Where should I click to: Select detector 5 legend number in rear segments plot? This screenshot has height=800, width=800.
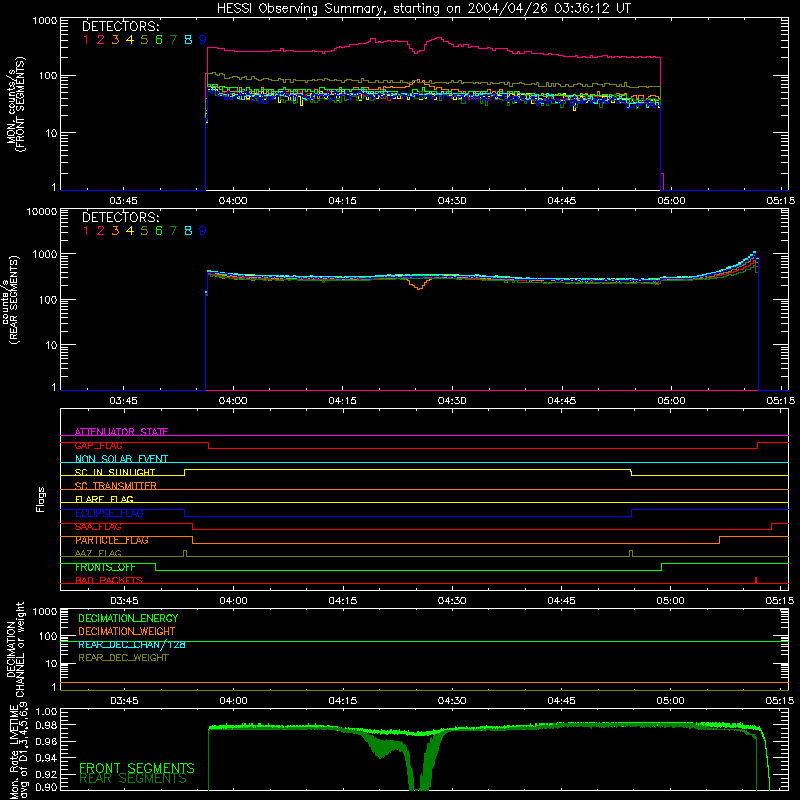click(x=144, y=231)
